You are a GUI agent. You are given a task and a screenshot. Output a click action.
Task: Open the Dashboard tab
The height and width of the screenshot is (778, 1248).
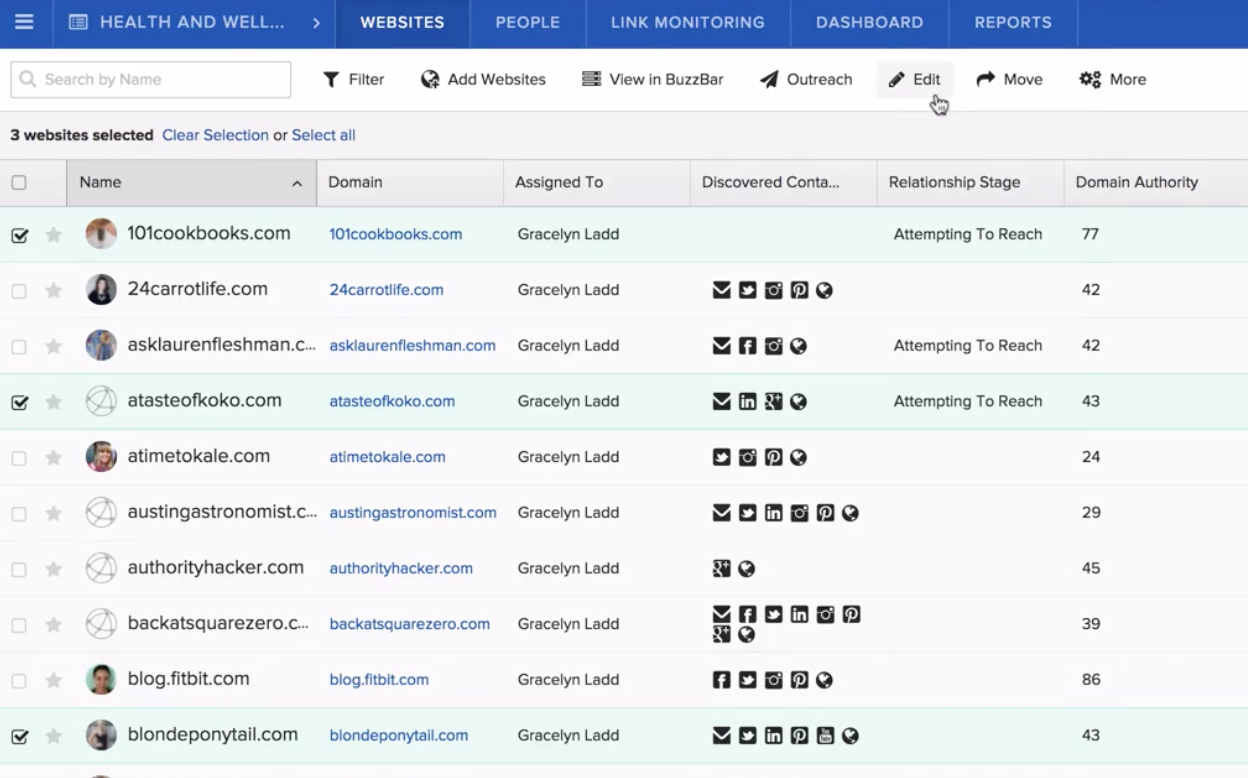pos(869,22)
